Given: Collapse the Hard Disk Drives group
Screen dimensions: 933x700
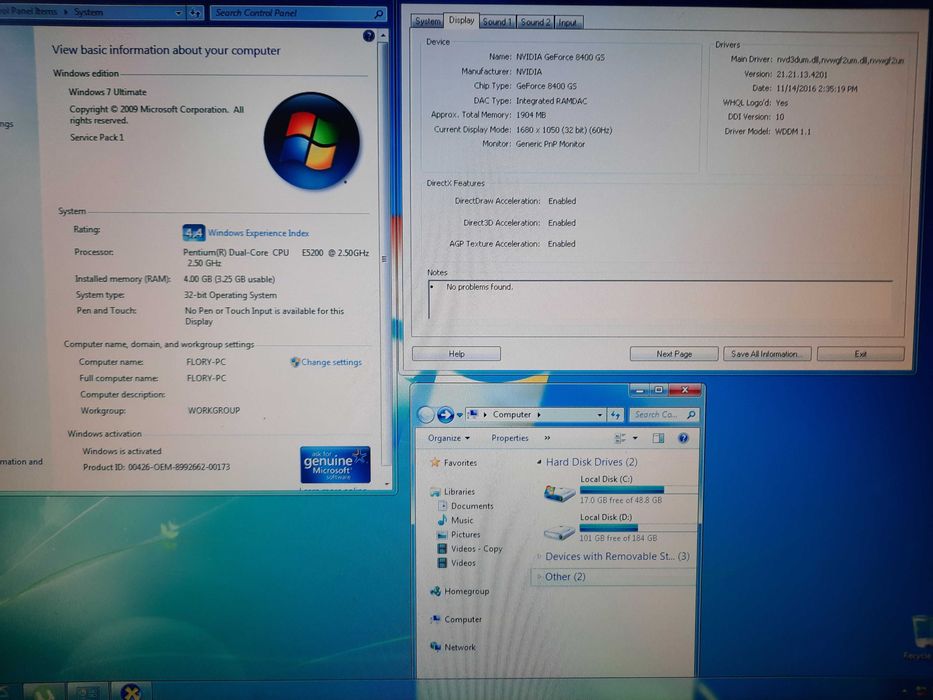Looking at the screenshot, I should [x=539, y=462].
